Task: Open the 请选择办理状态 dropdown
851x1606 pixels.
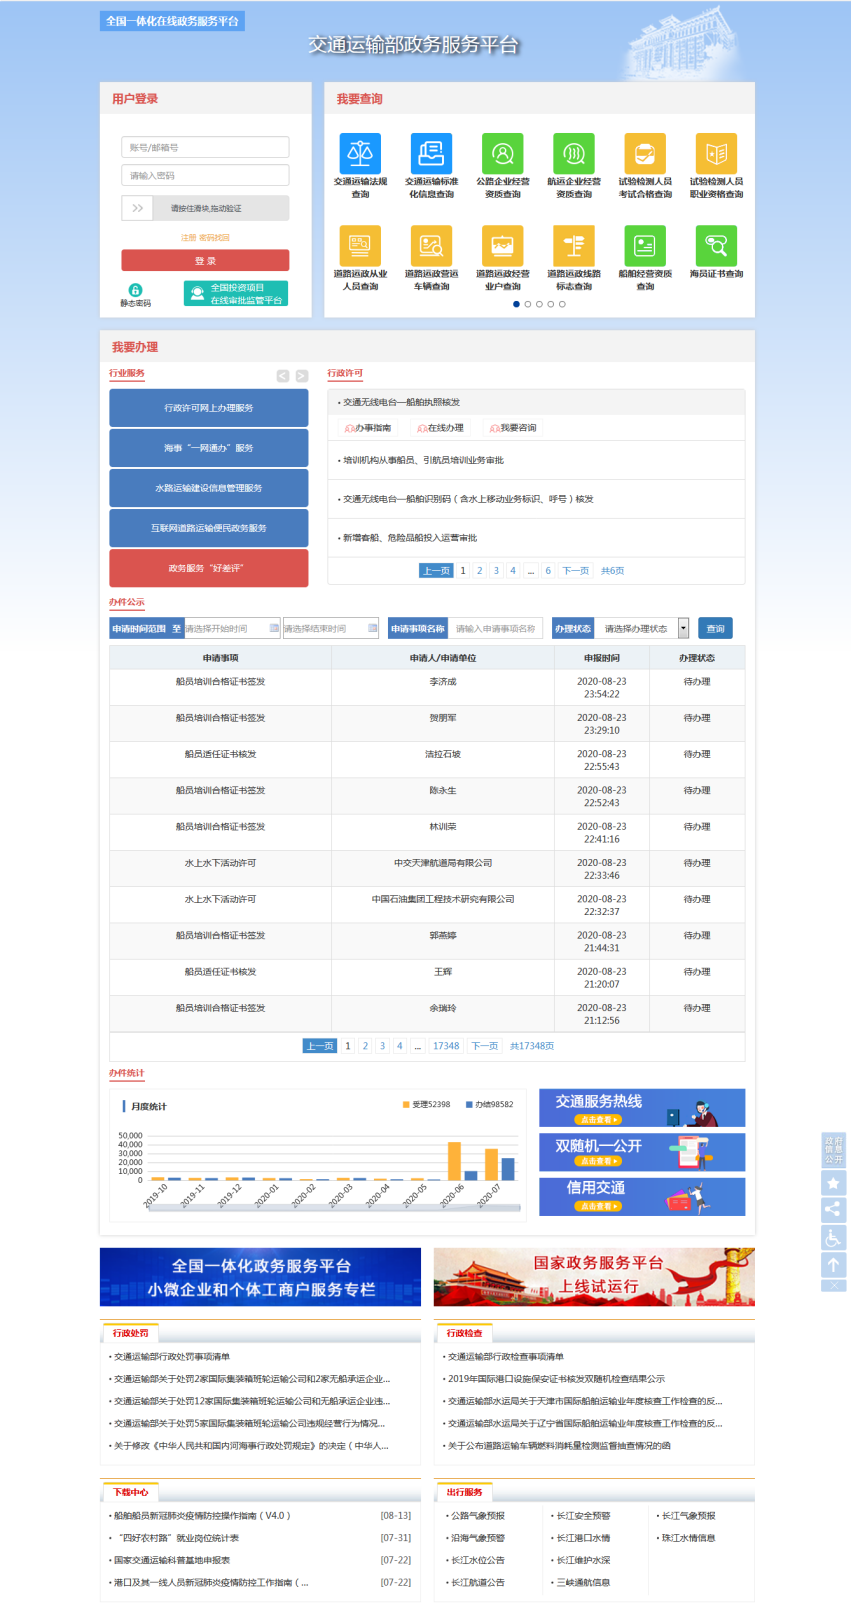Action: click(x=643, y=628)
